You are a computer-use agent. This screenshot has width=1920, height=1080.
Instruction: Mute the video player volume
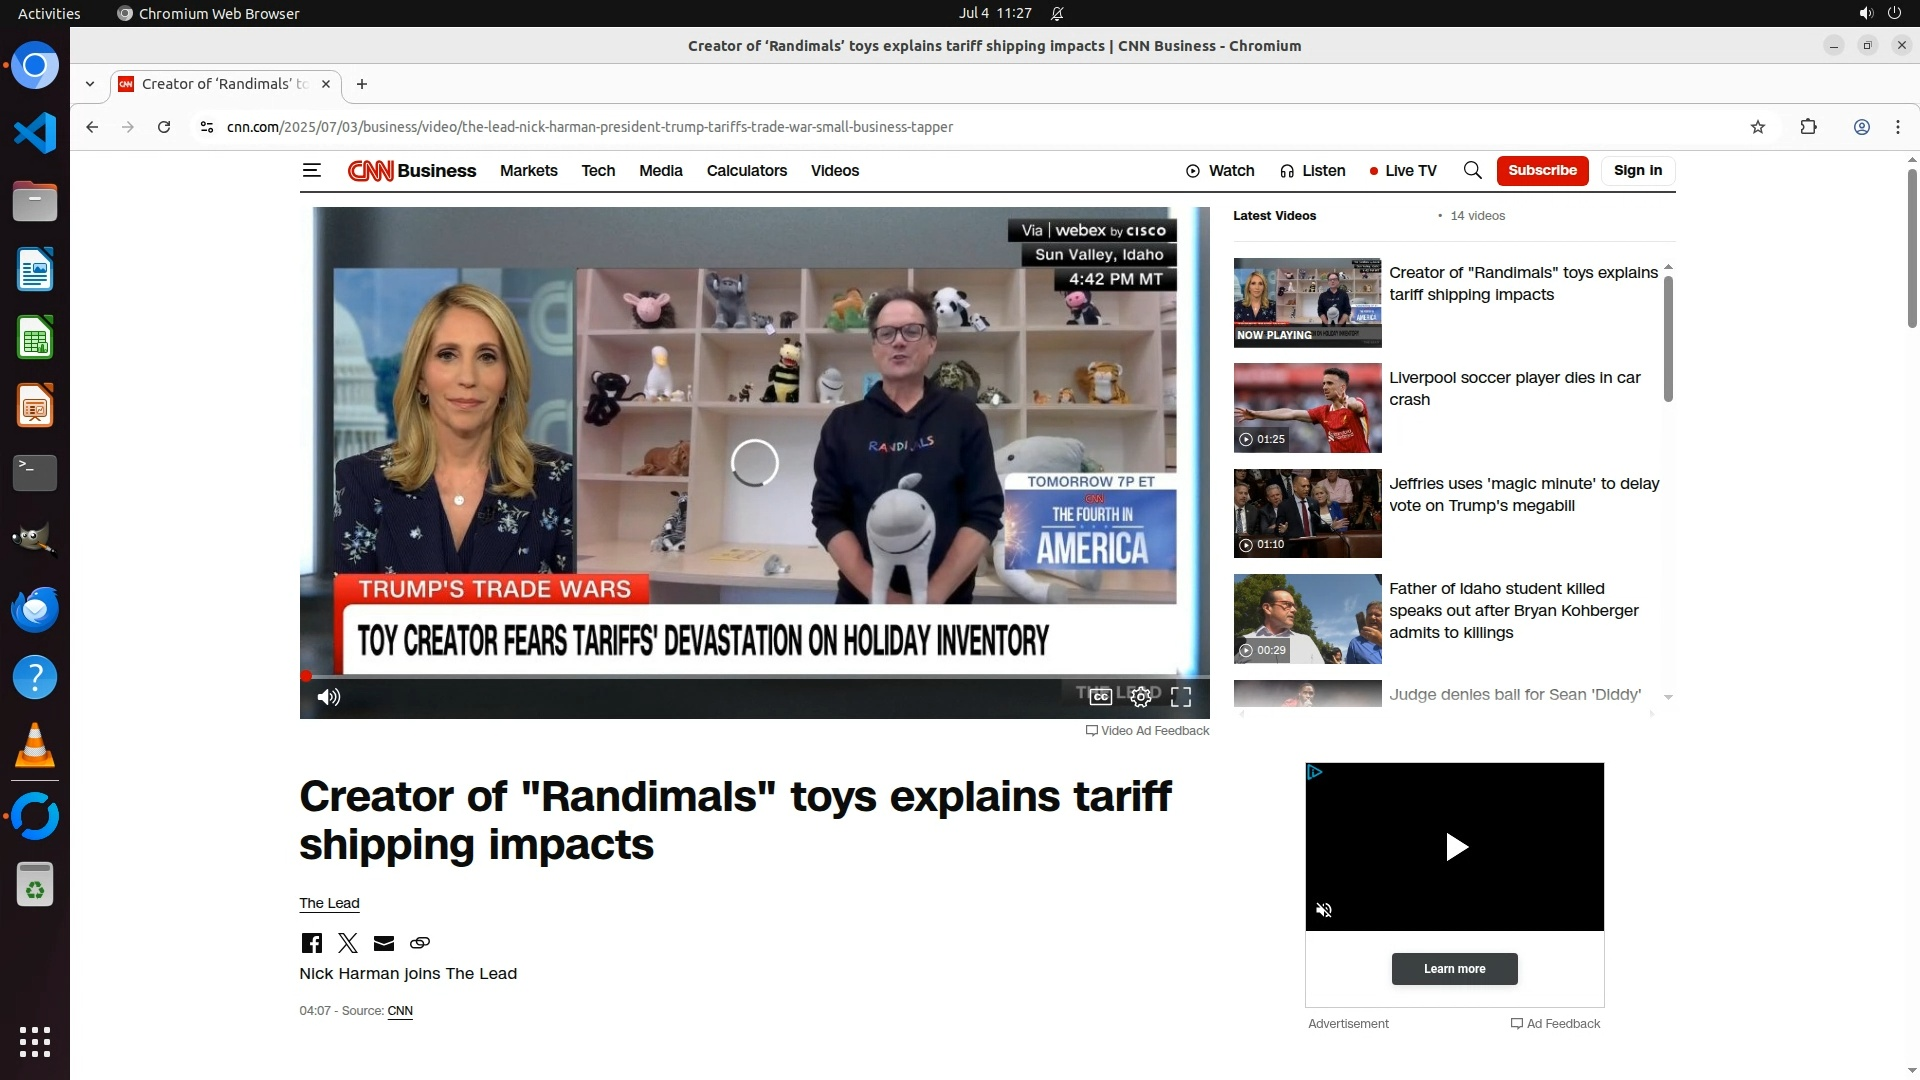tap(328, 697)
